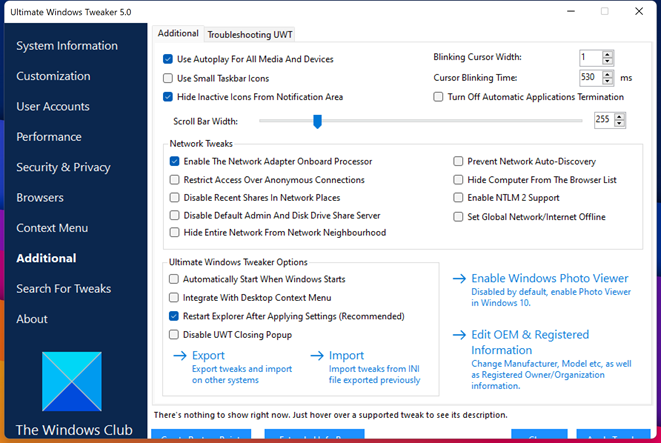Close the Ultimate Windows Tweaker window
This screenshot has width=661, height=443.
click(x=639, y=11)
